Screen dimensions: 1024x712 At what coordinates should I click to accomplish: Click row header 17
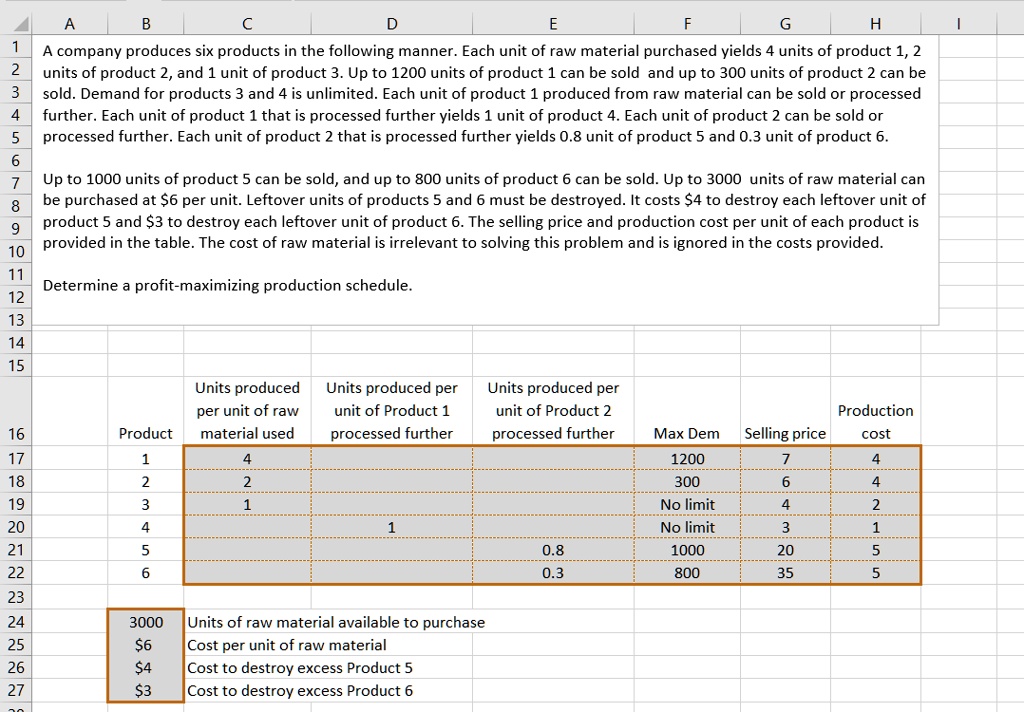15,457
